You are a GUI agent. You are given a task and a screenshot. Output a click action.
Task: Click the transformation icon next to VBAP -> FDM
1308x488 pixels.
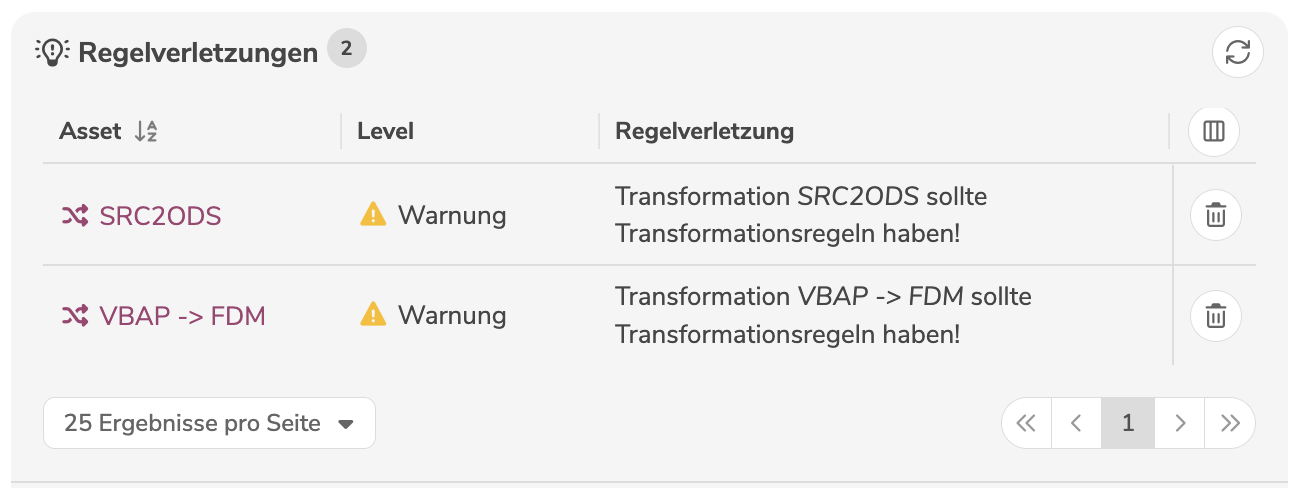pos(75,316)
